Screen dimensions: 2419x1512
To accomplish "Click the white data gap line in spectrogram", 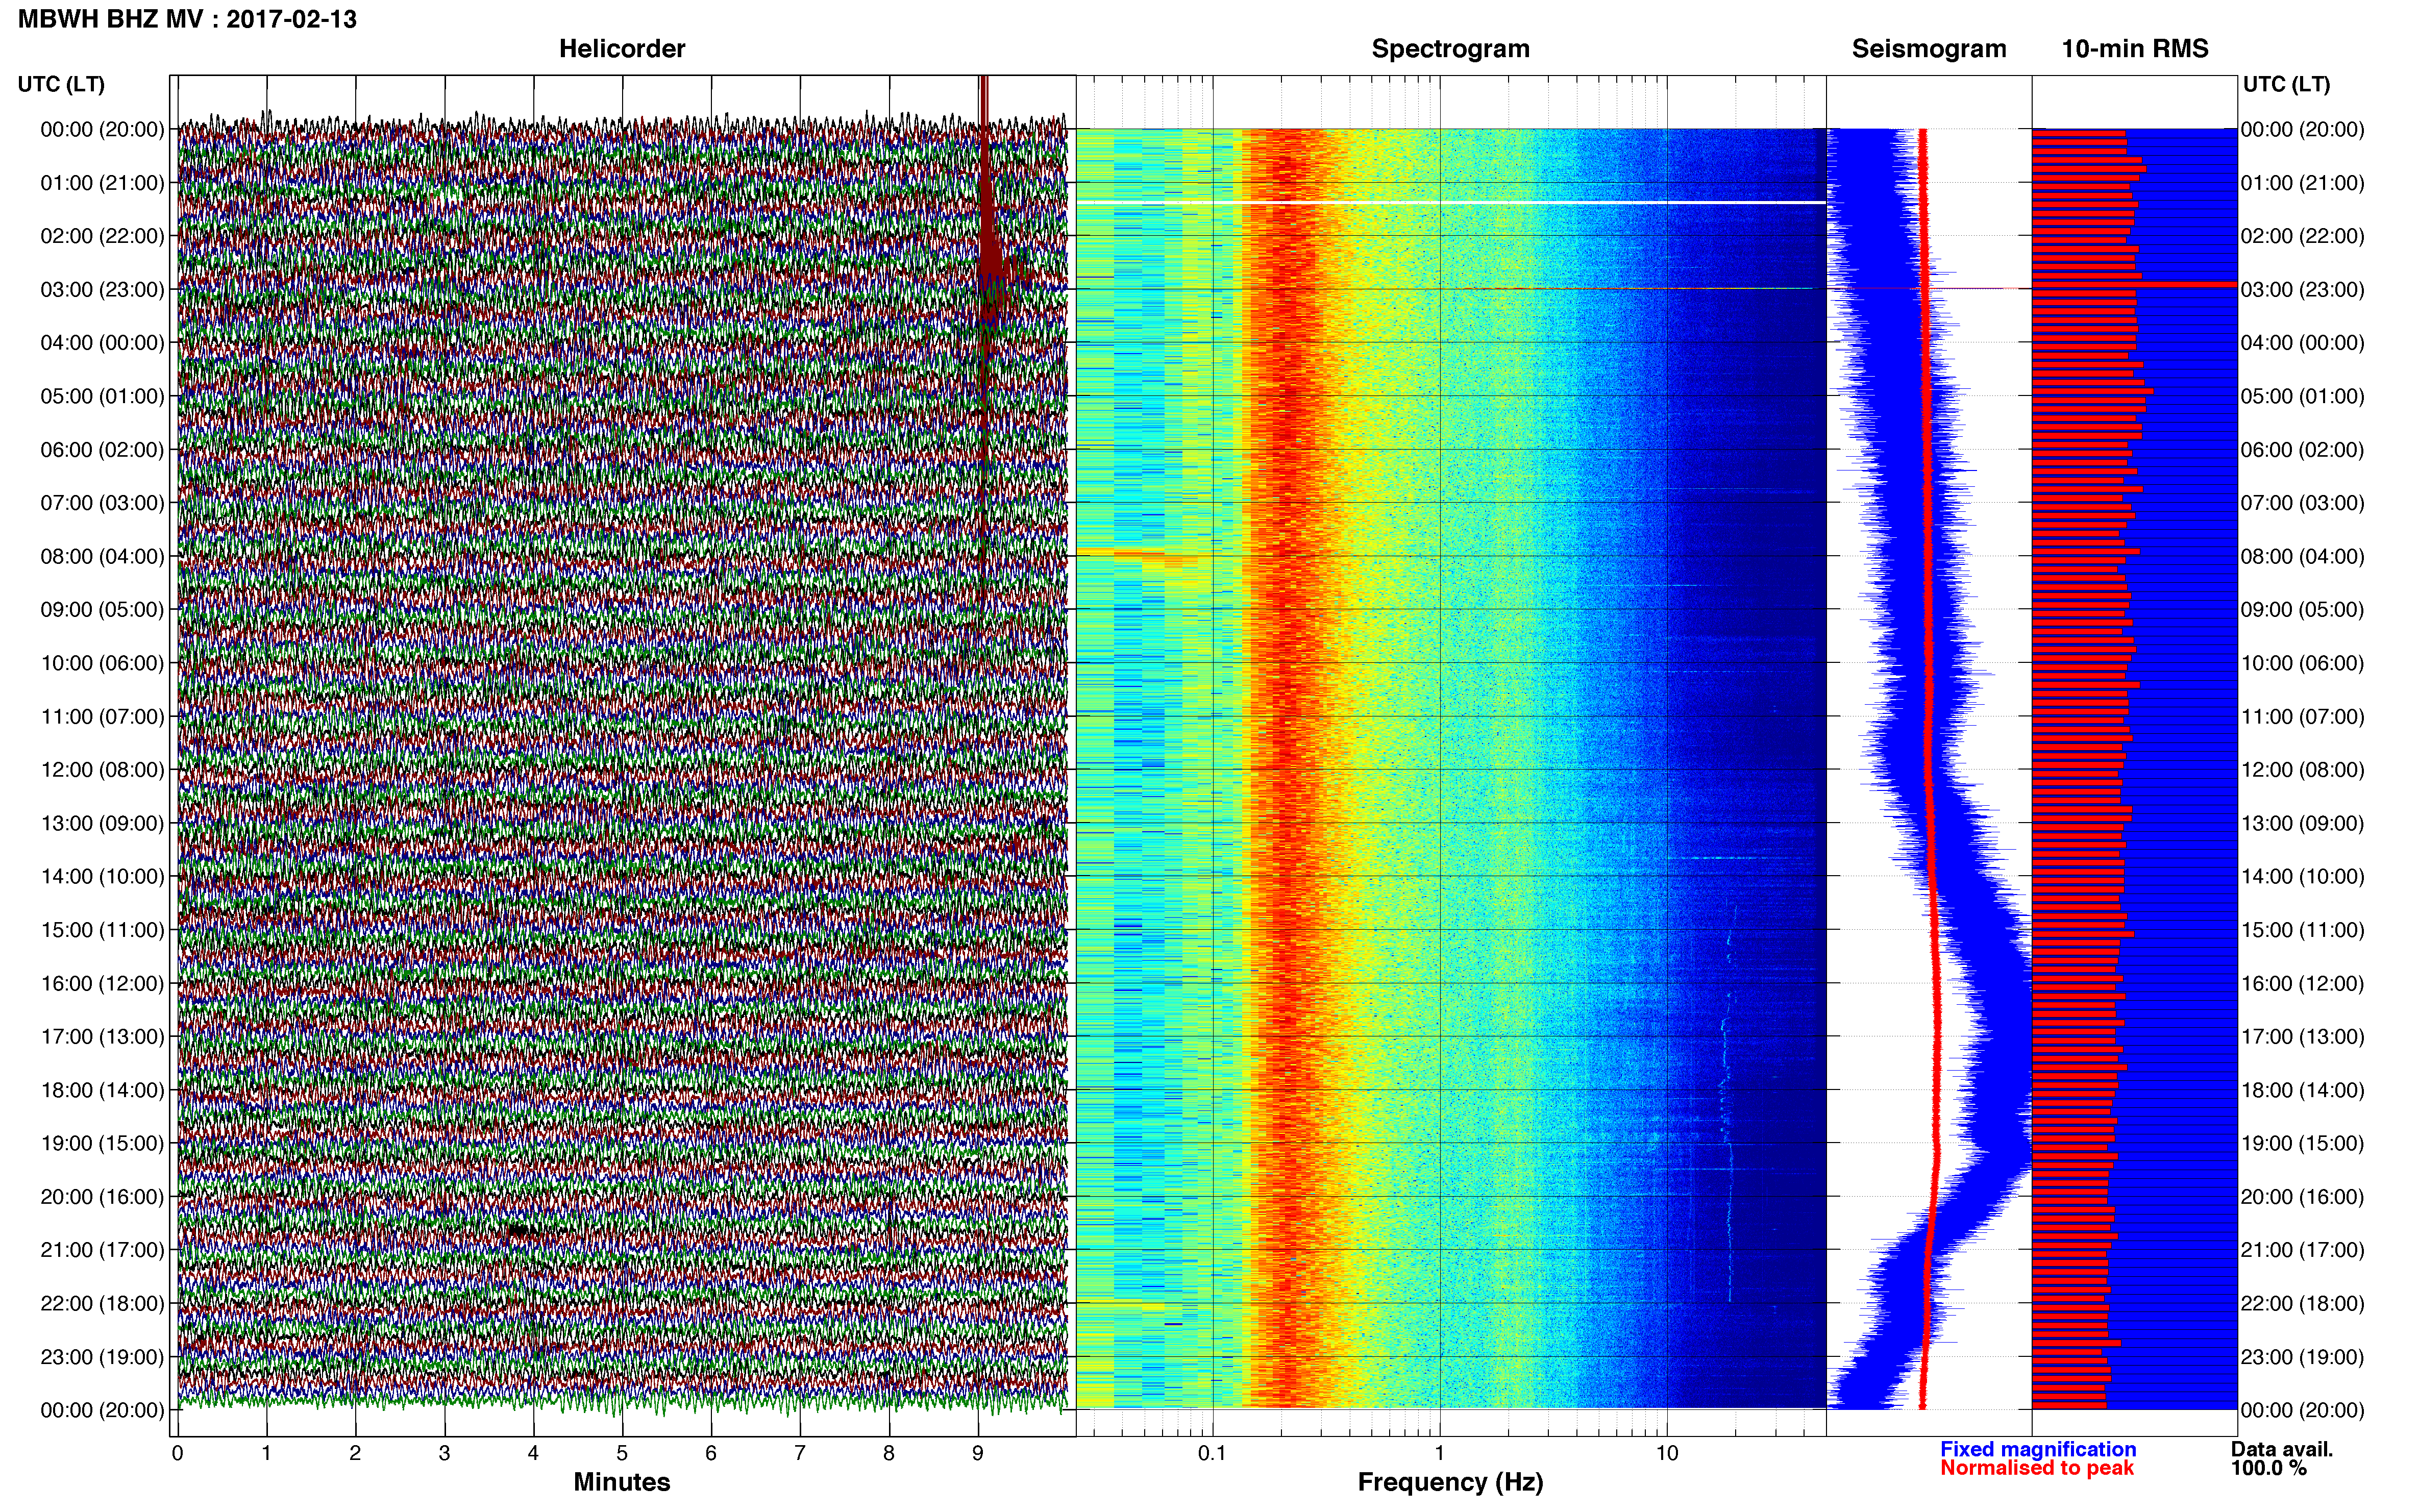I will pos(1451,202).
